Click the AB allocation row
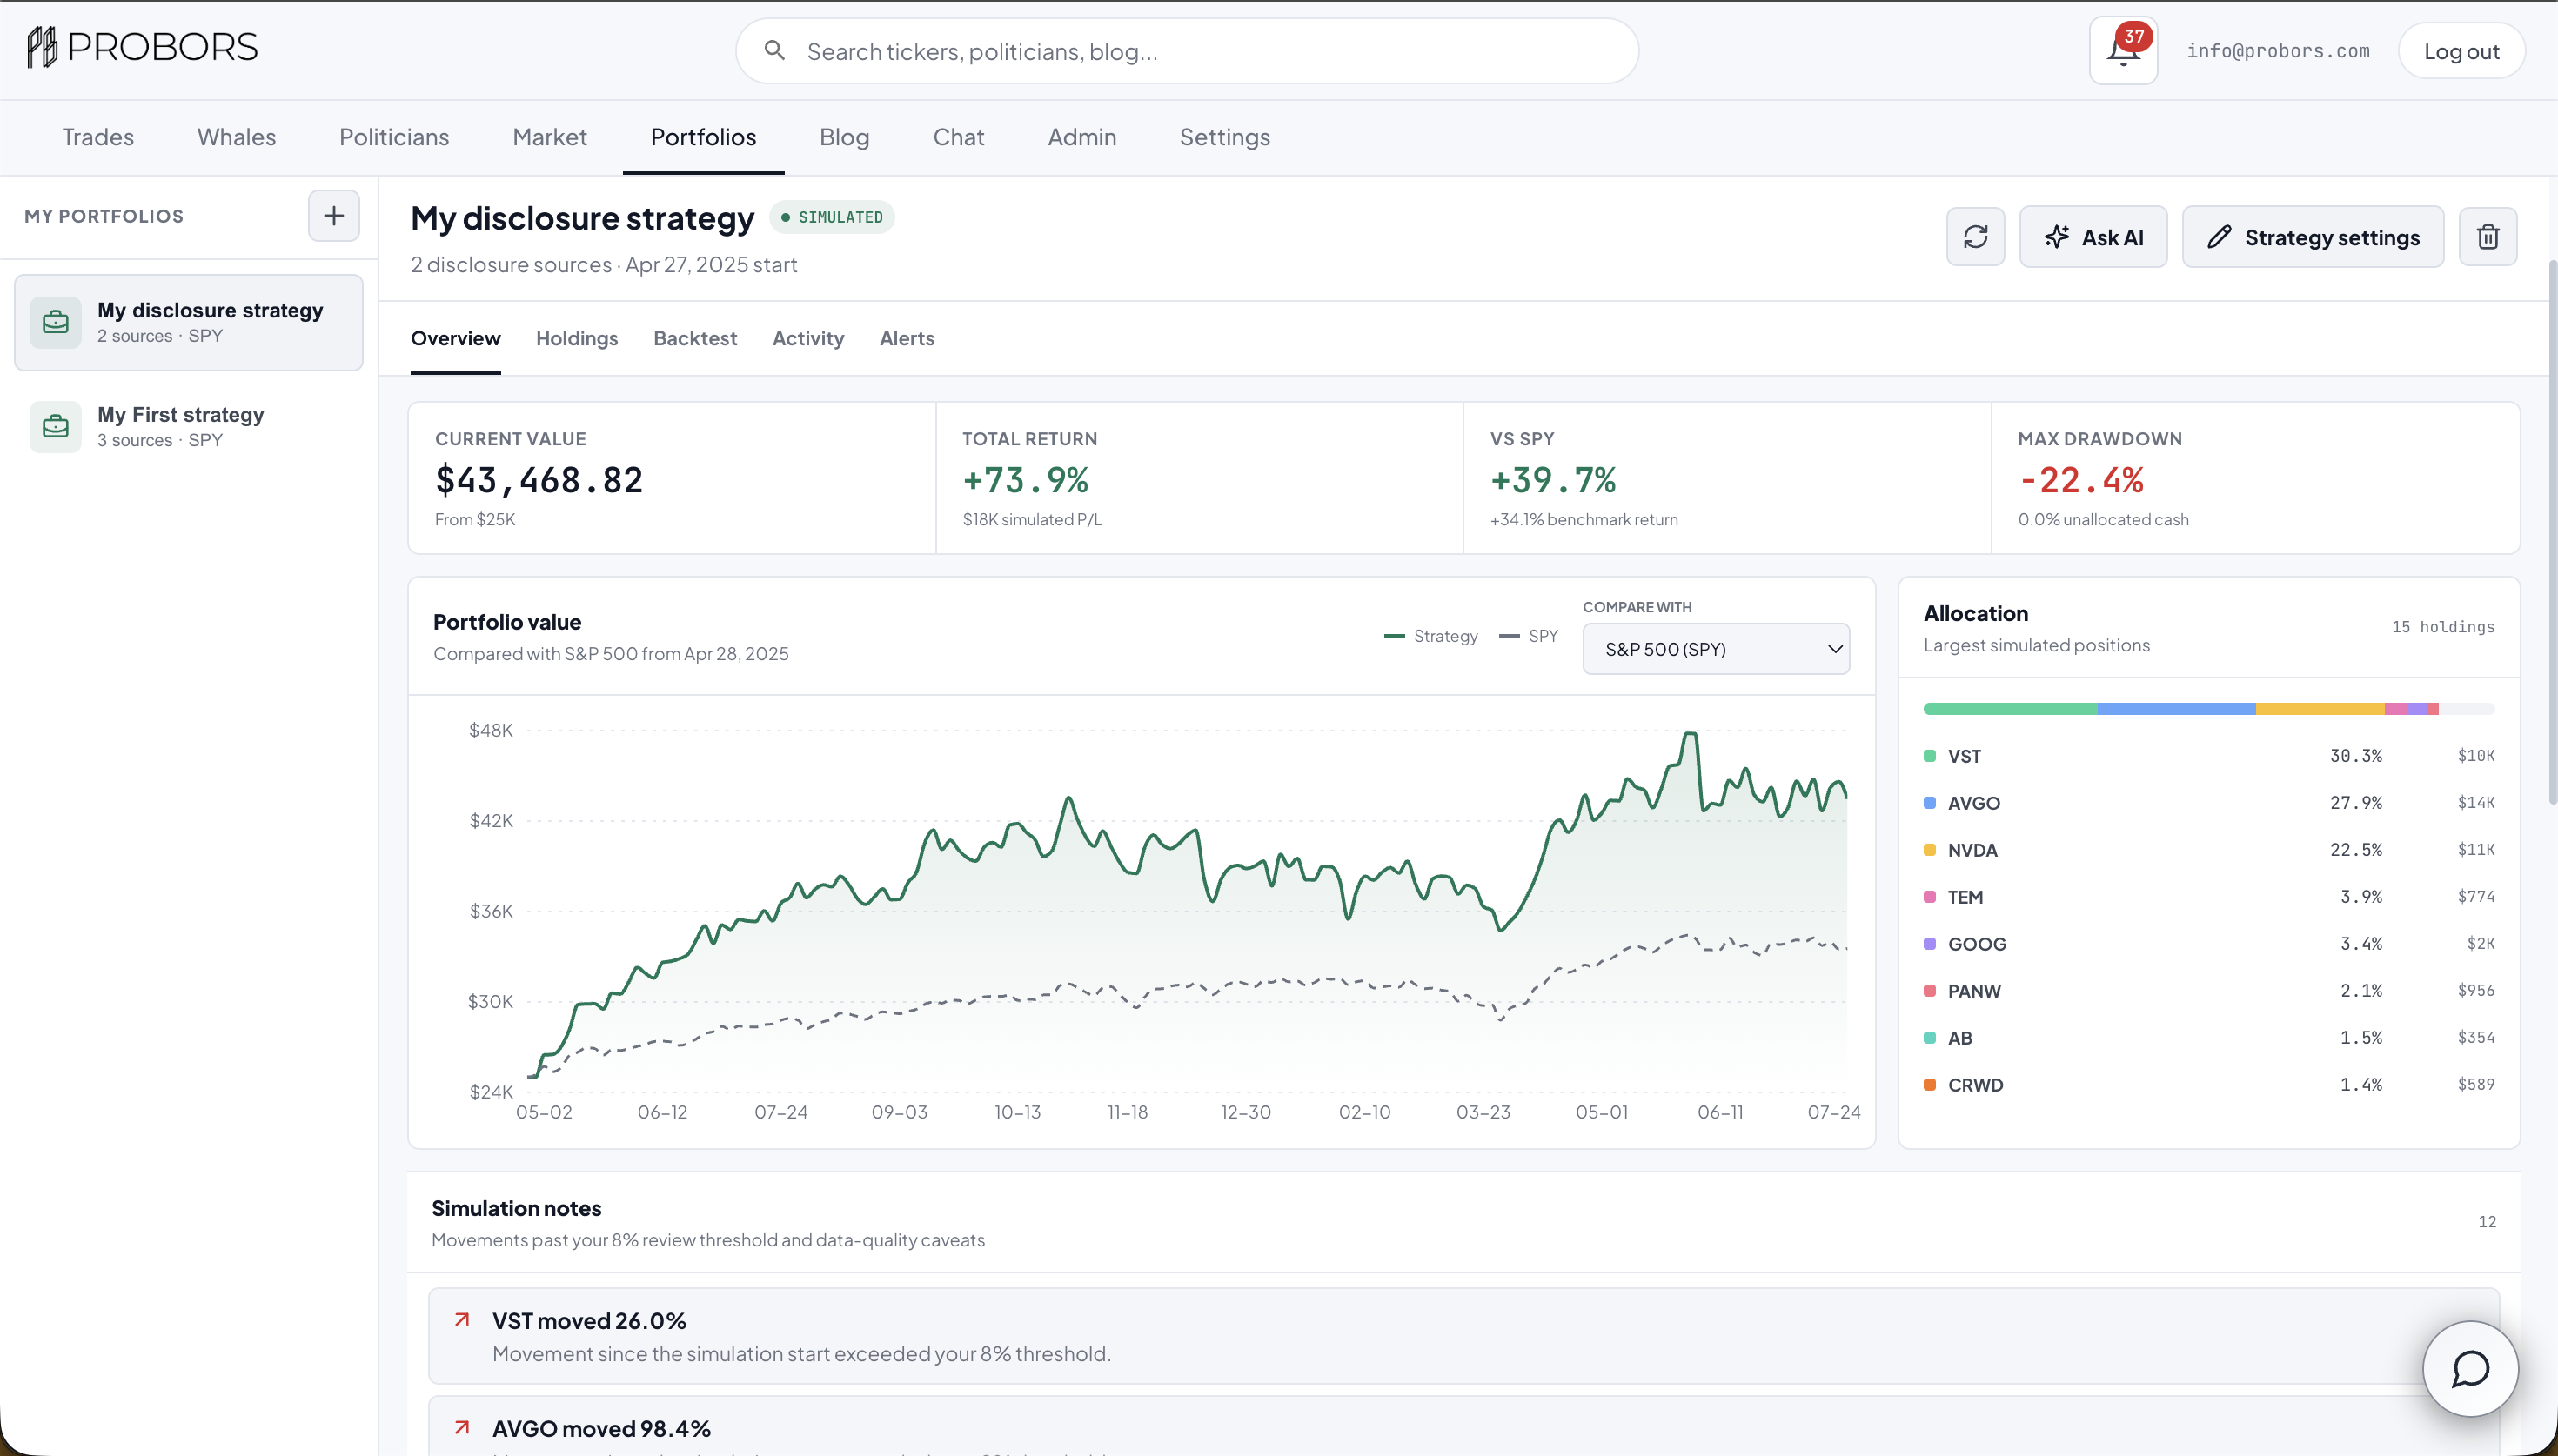Image resolution: width=2558 pixels, height=1456 pixels. click(2209, 1038)
